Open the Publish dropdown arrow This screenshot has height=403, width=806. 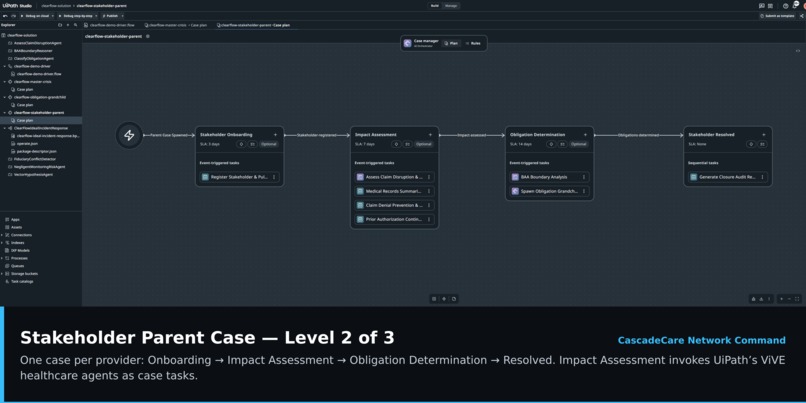pos(122,16)
